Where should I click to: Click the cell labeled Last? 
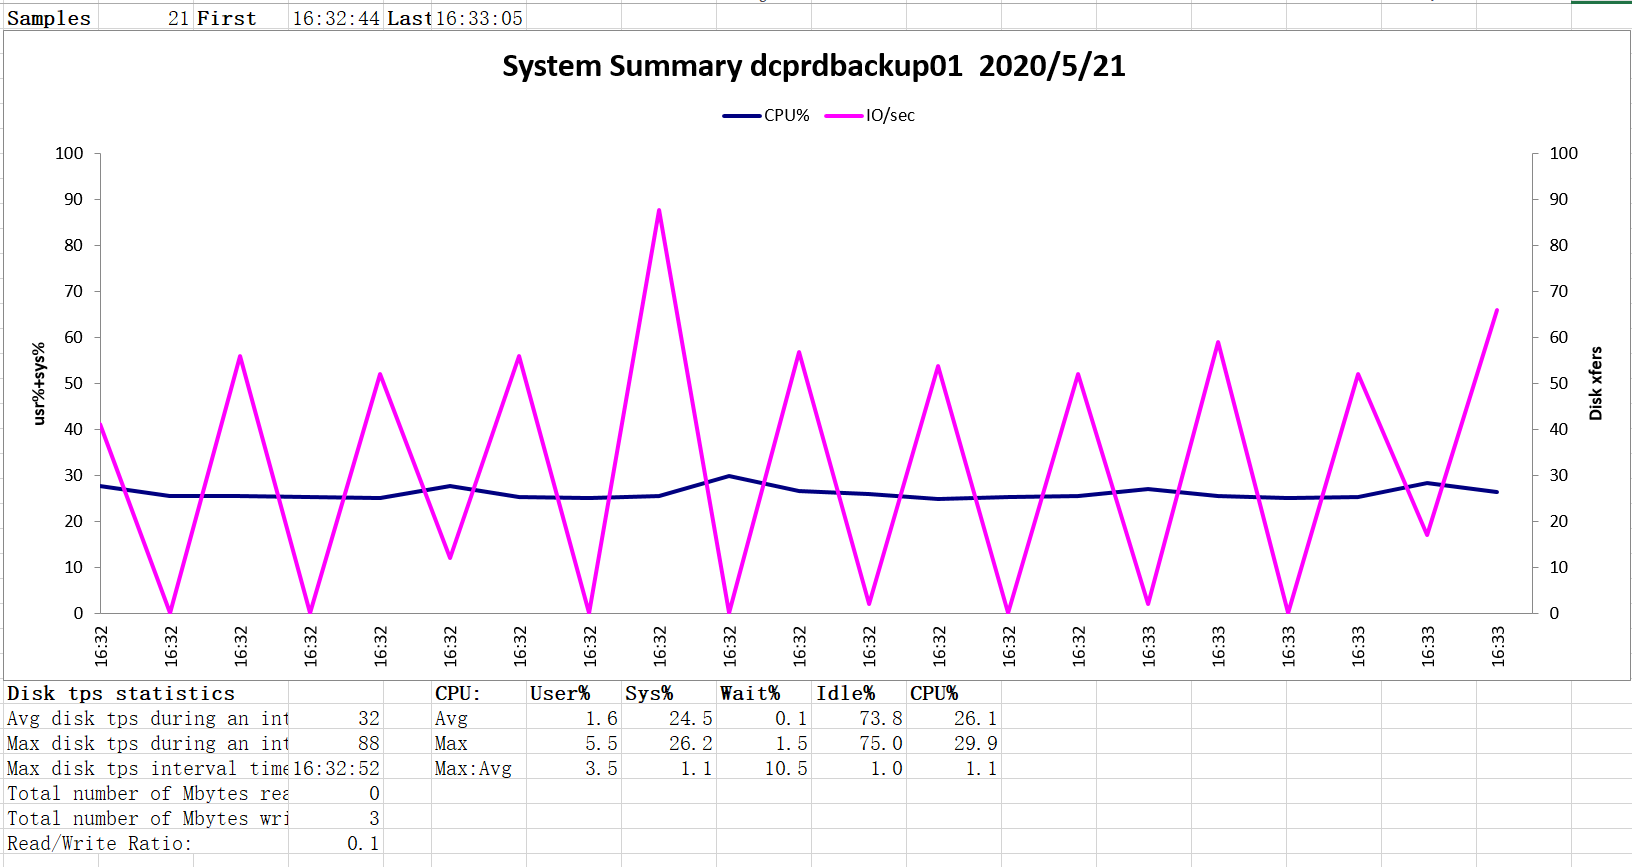408,18
